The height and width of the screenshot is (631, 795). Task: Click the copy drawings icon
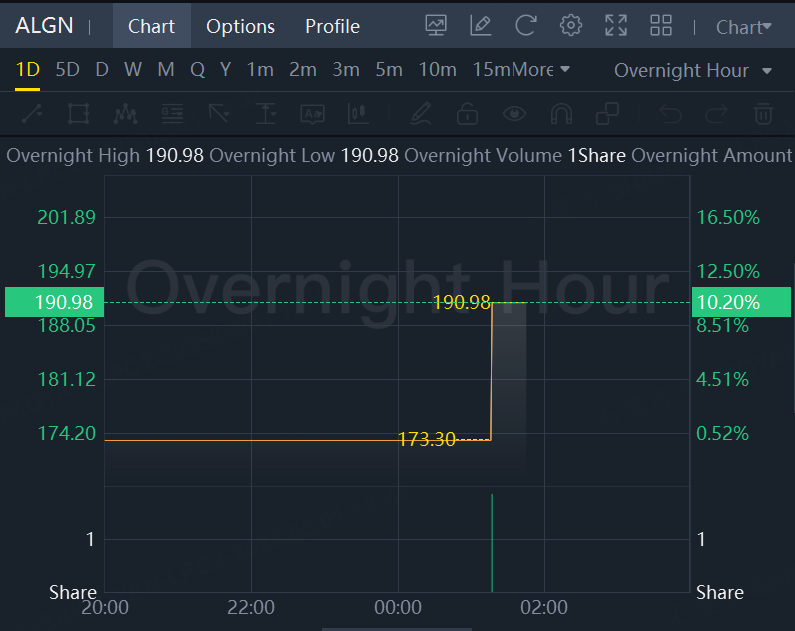(x=607, y=114)
